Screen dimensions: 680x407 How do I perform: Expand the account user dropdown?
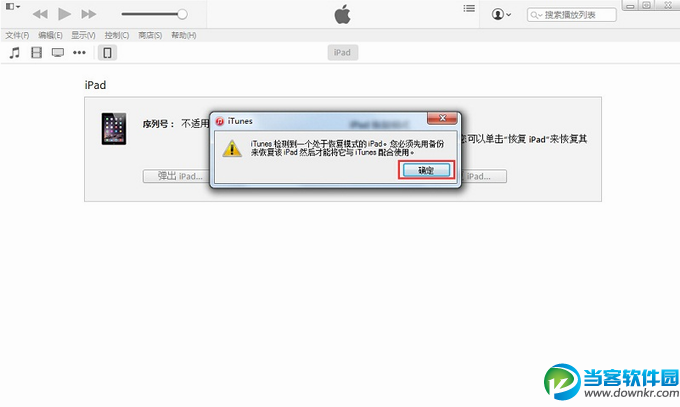click(x=501, y=14)
